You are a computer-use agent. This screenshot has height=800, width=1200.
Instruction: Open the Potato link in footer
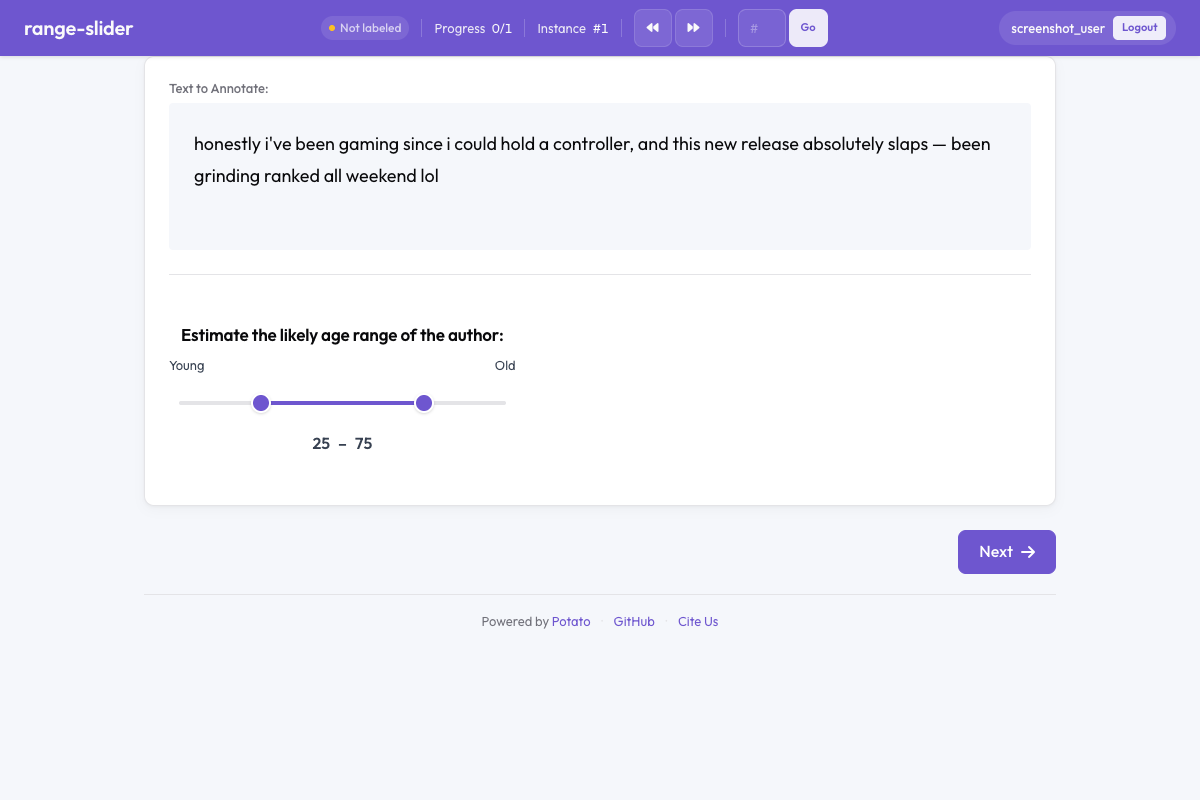571,622
